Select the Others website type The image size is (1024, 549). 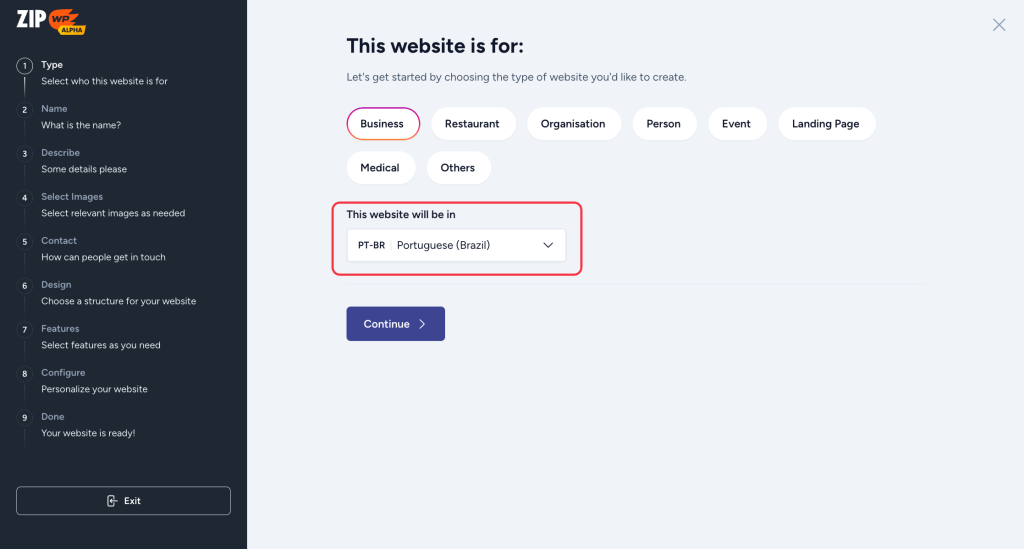(458, 168)
